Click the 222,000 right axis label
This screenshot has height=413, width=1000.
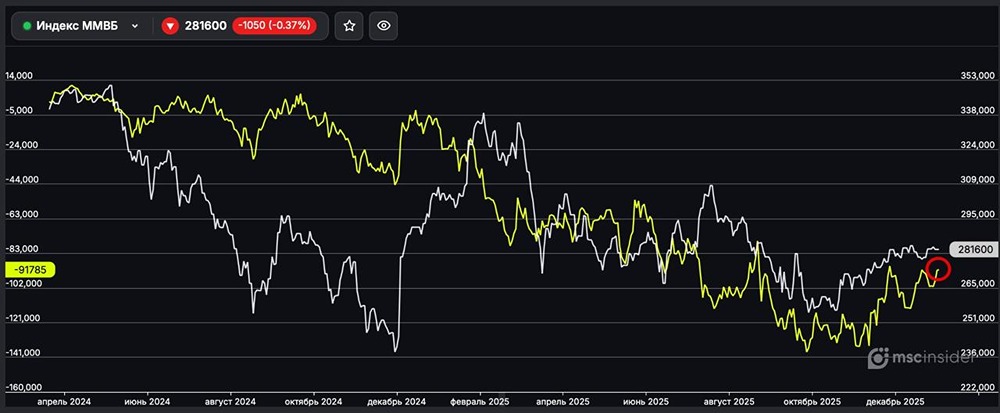pos(976,388)
